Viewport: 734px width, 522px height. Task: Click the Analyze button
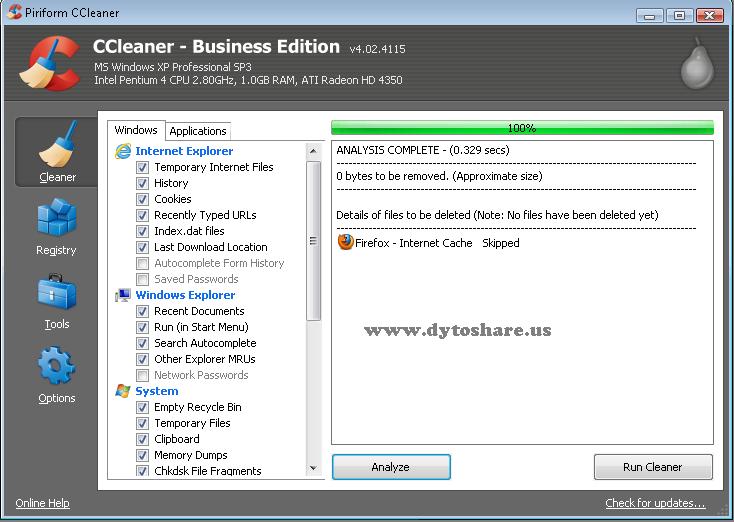click(x=391, y=467)
